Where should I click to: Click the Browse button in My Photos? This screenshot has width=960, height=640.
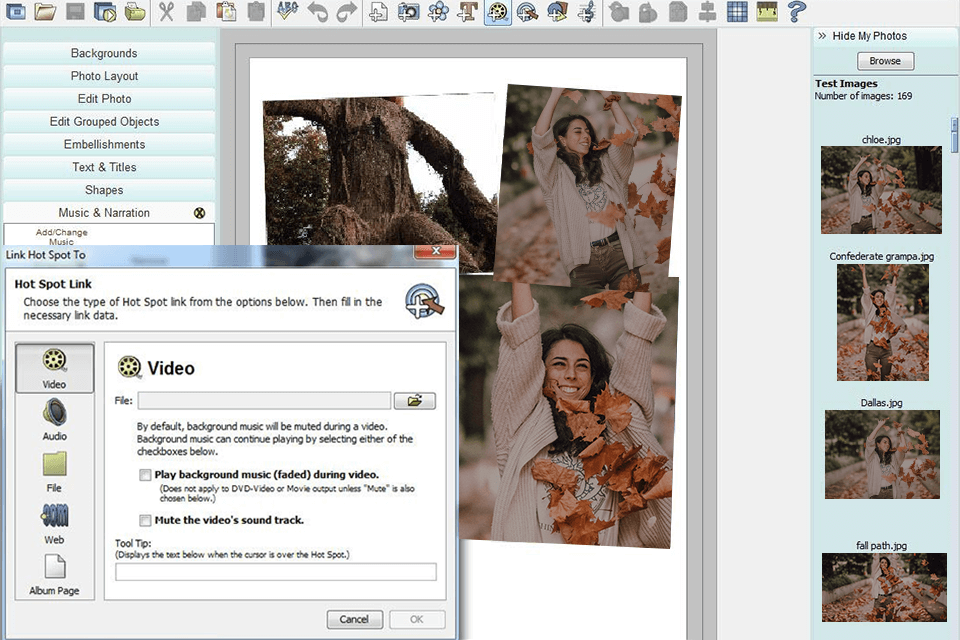coord(885,61)
